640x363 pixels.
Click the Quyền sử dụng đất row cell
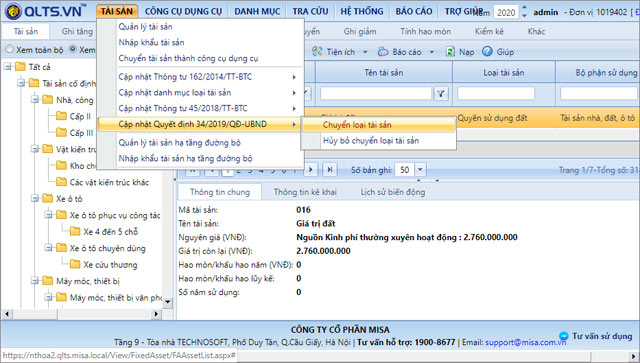[492, 118]
